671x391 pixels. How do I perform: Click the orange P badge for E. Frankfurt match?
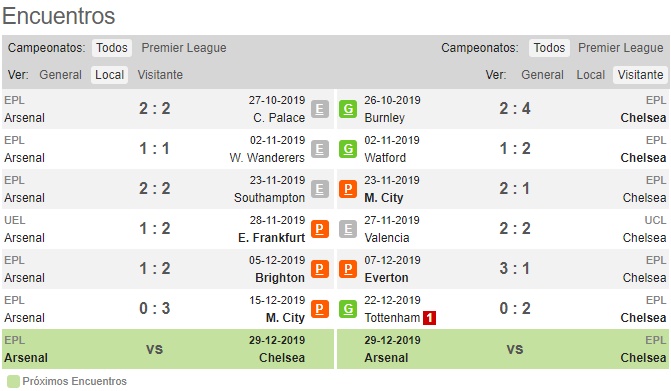pos(320,229)
